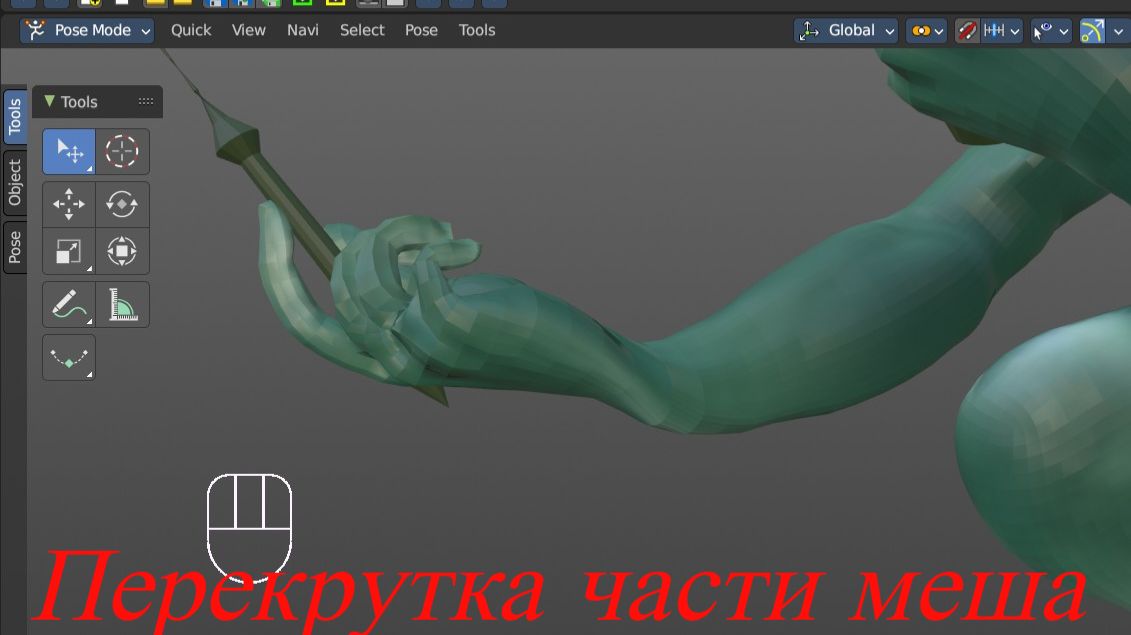Open the Navi menu
Image resolution: width=1131 pixels, height=635 pixels.
(x=303, y=30)
